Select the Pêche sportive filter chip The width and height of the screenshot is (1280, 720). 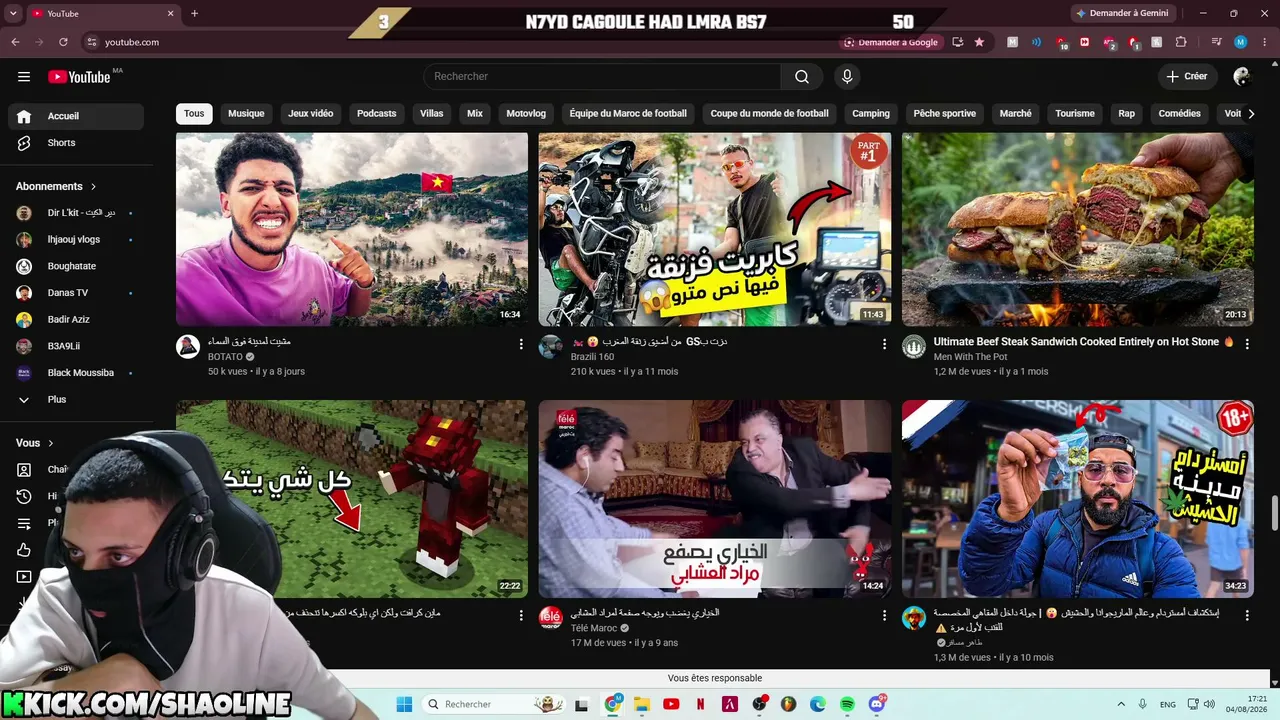944,114
